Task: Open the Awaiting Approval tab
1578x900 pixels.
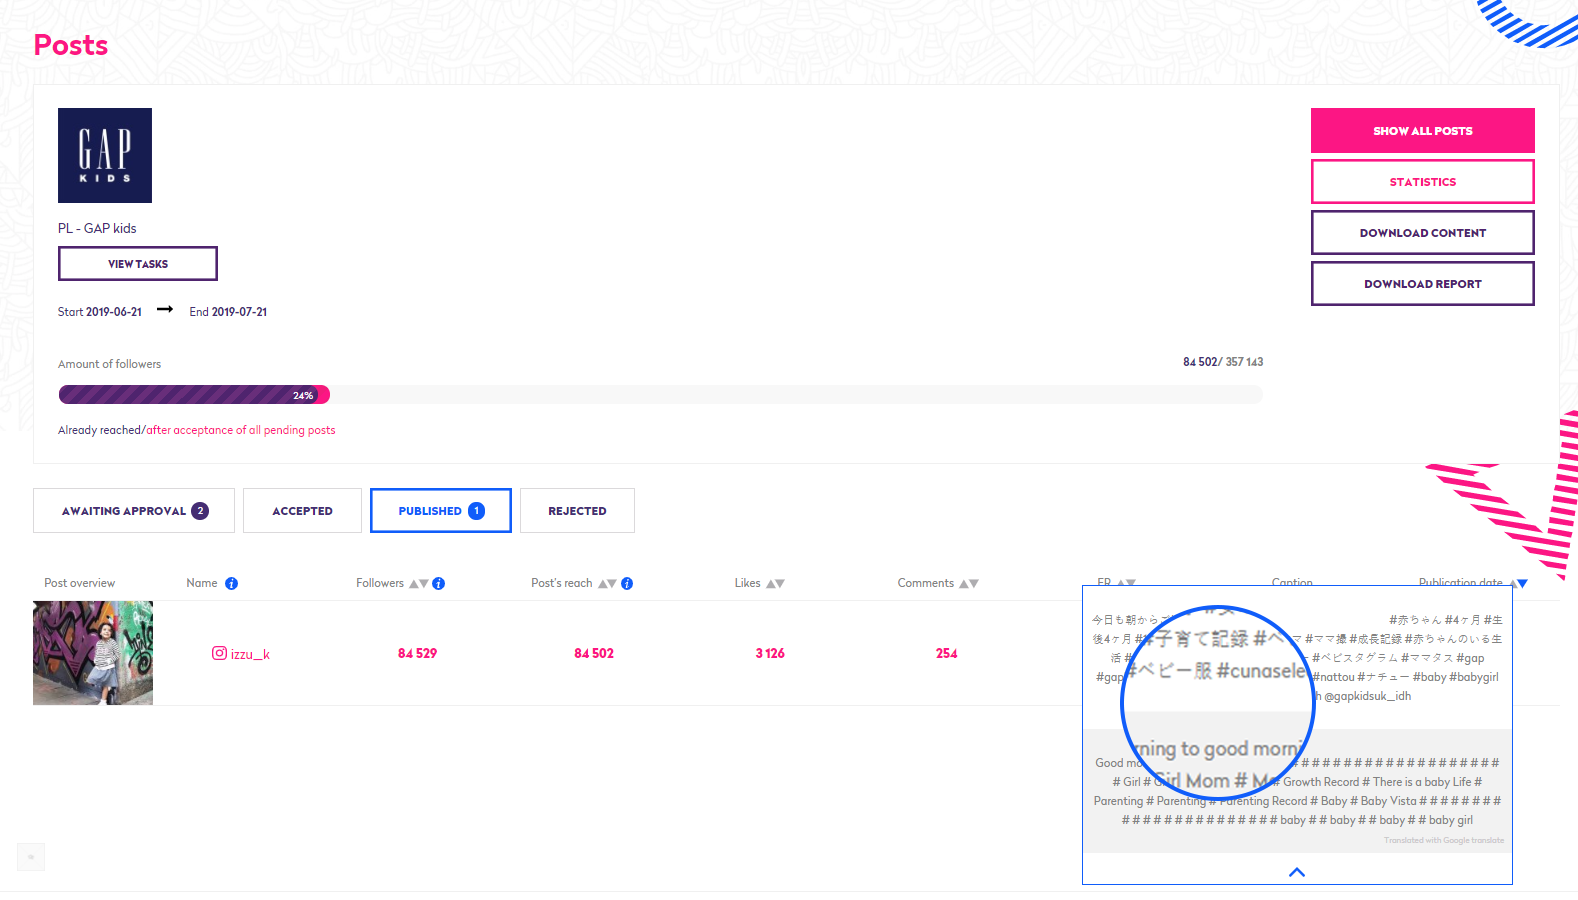Action: point(134,511)
